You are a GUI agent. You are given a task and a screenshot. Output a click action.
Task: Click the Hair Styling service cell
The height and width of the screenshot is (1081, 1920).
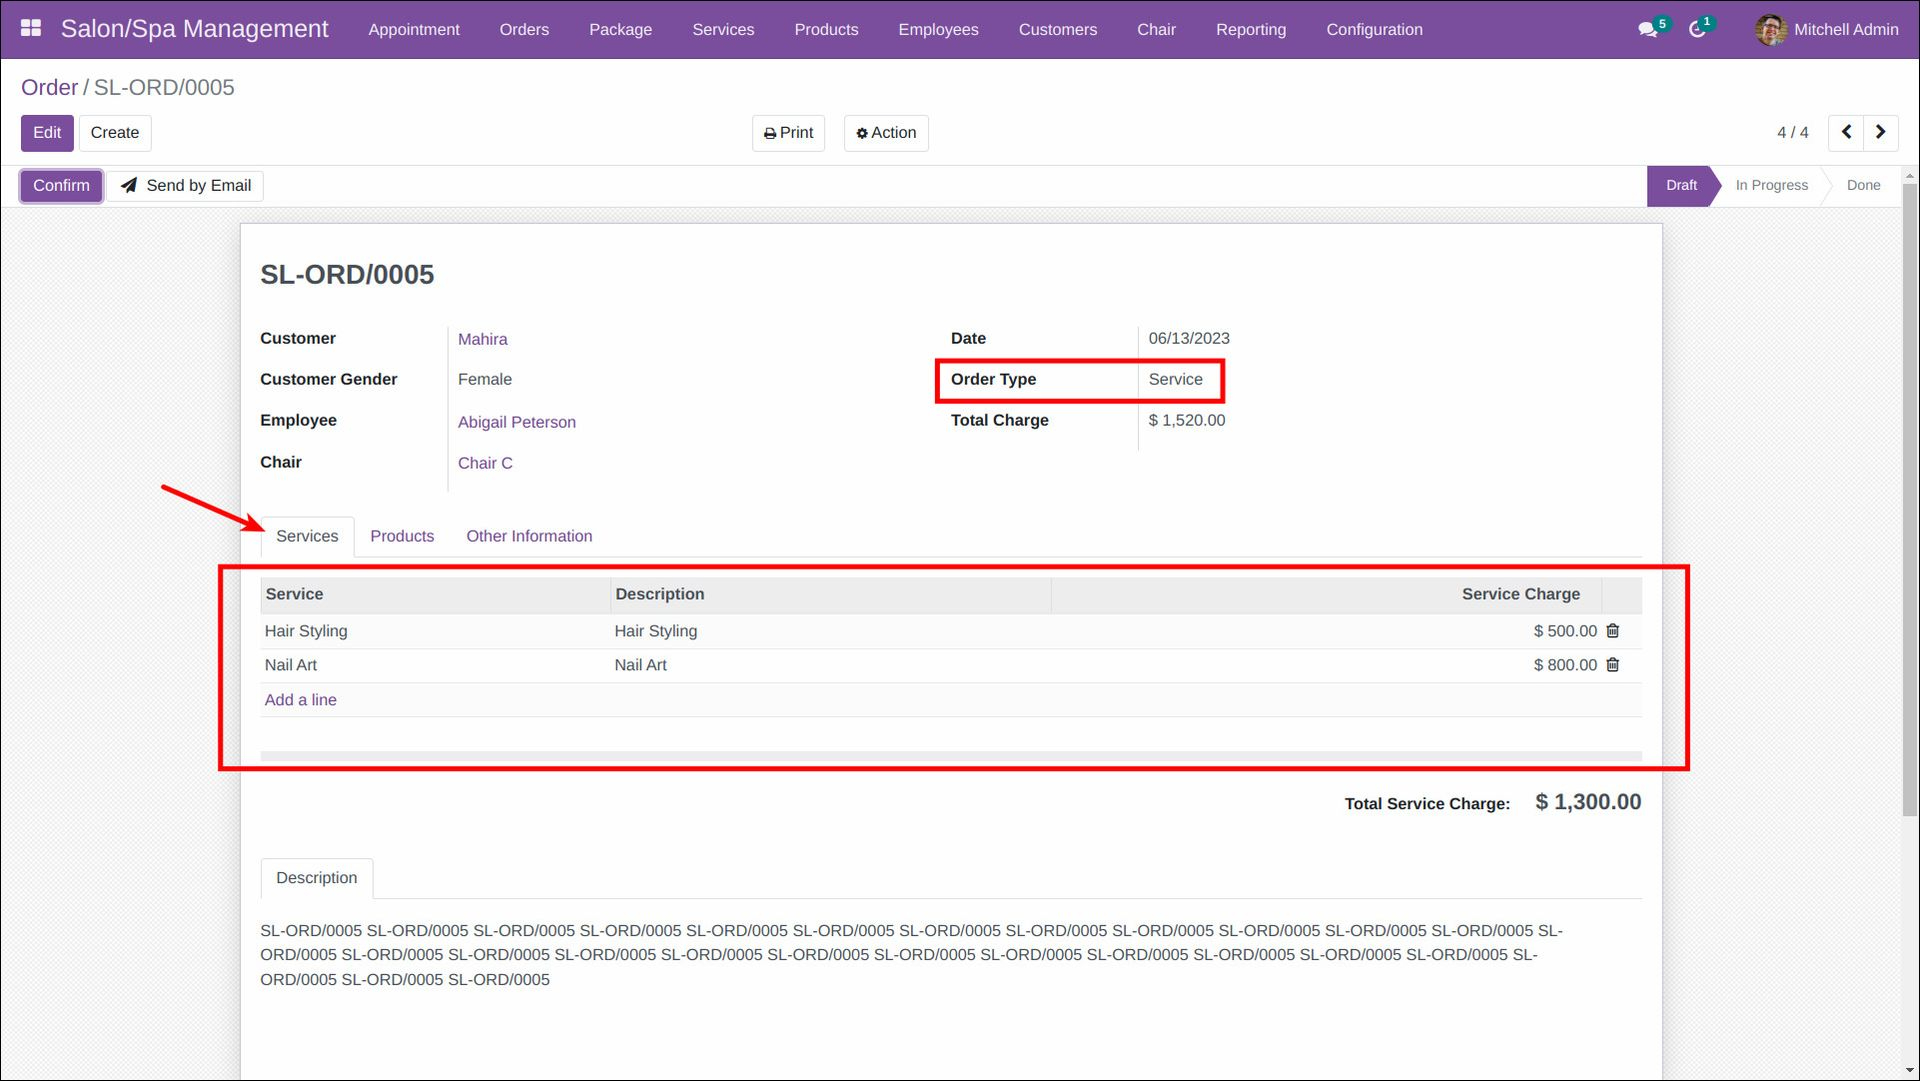click(x=435, y=631)
